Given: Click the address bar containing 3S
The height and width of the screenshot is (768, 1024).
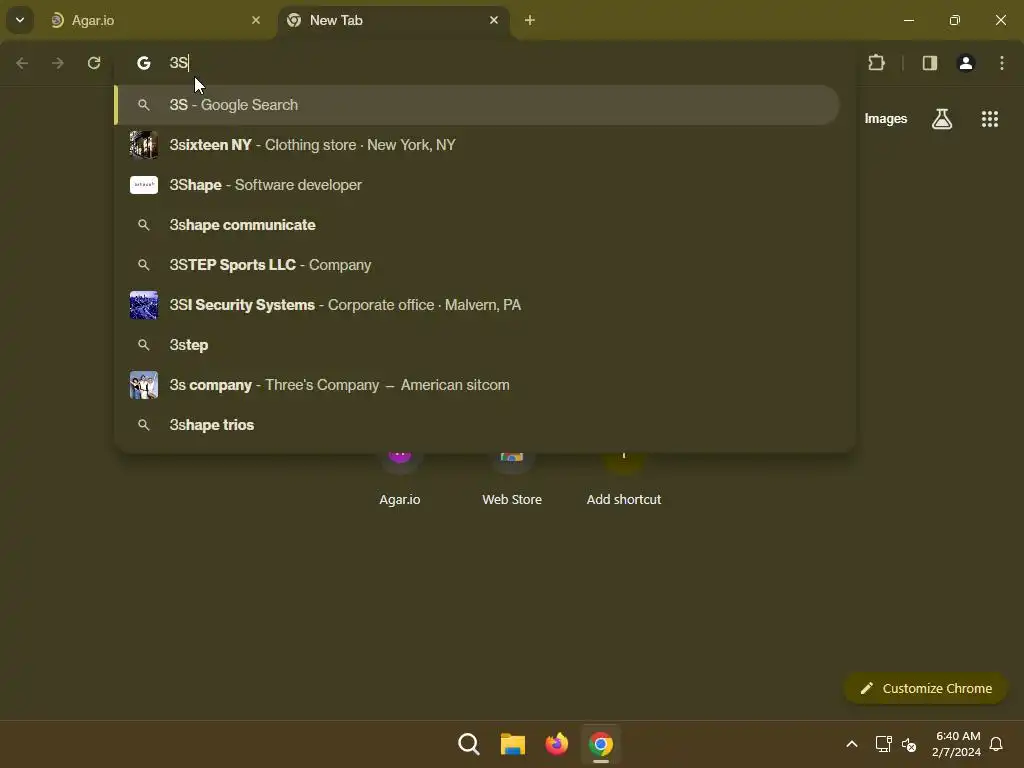Looking at the screenshot, I should click(x=485, y=63).
